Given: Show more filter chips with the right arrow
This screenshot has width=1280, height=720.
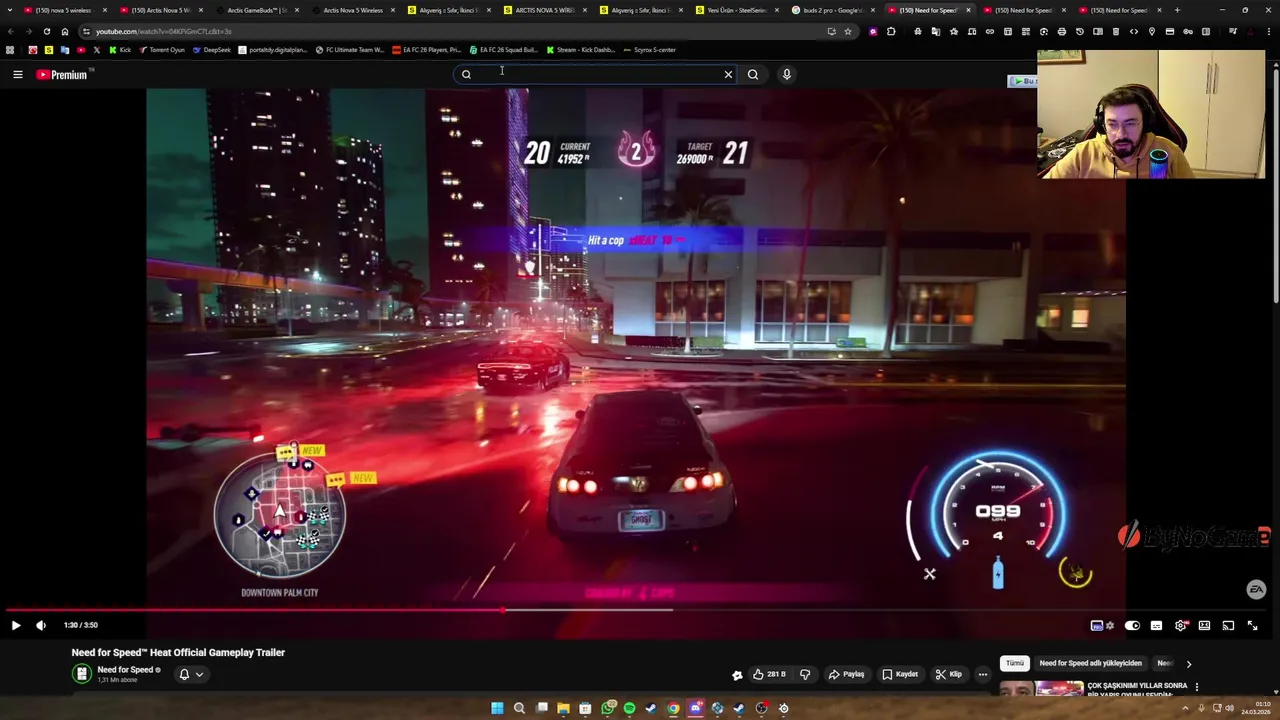Looking at the screenshot, I should (x=1188, y=663).
